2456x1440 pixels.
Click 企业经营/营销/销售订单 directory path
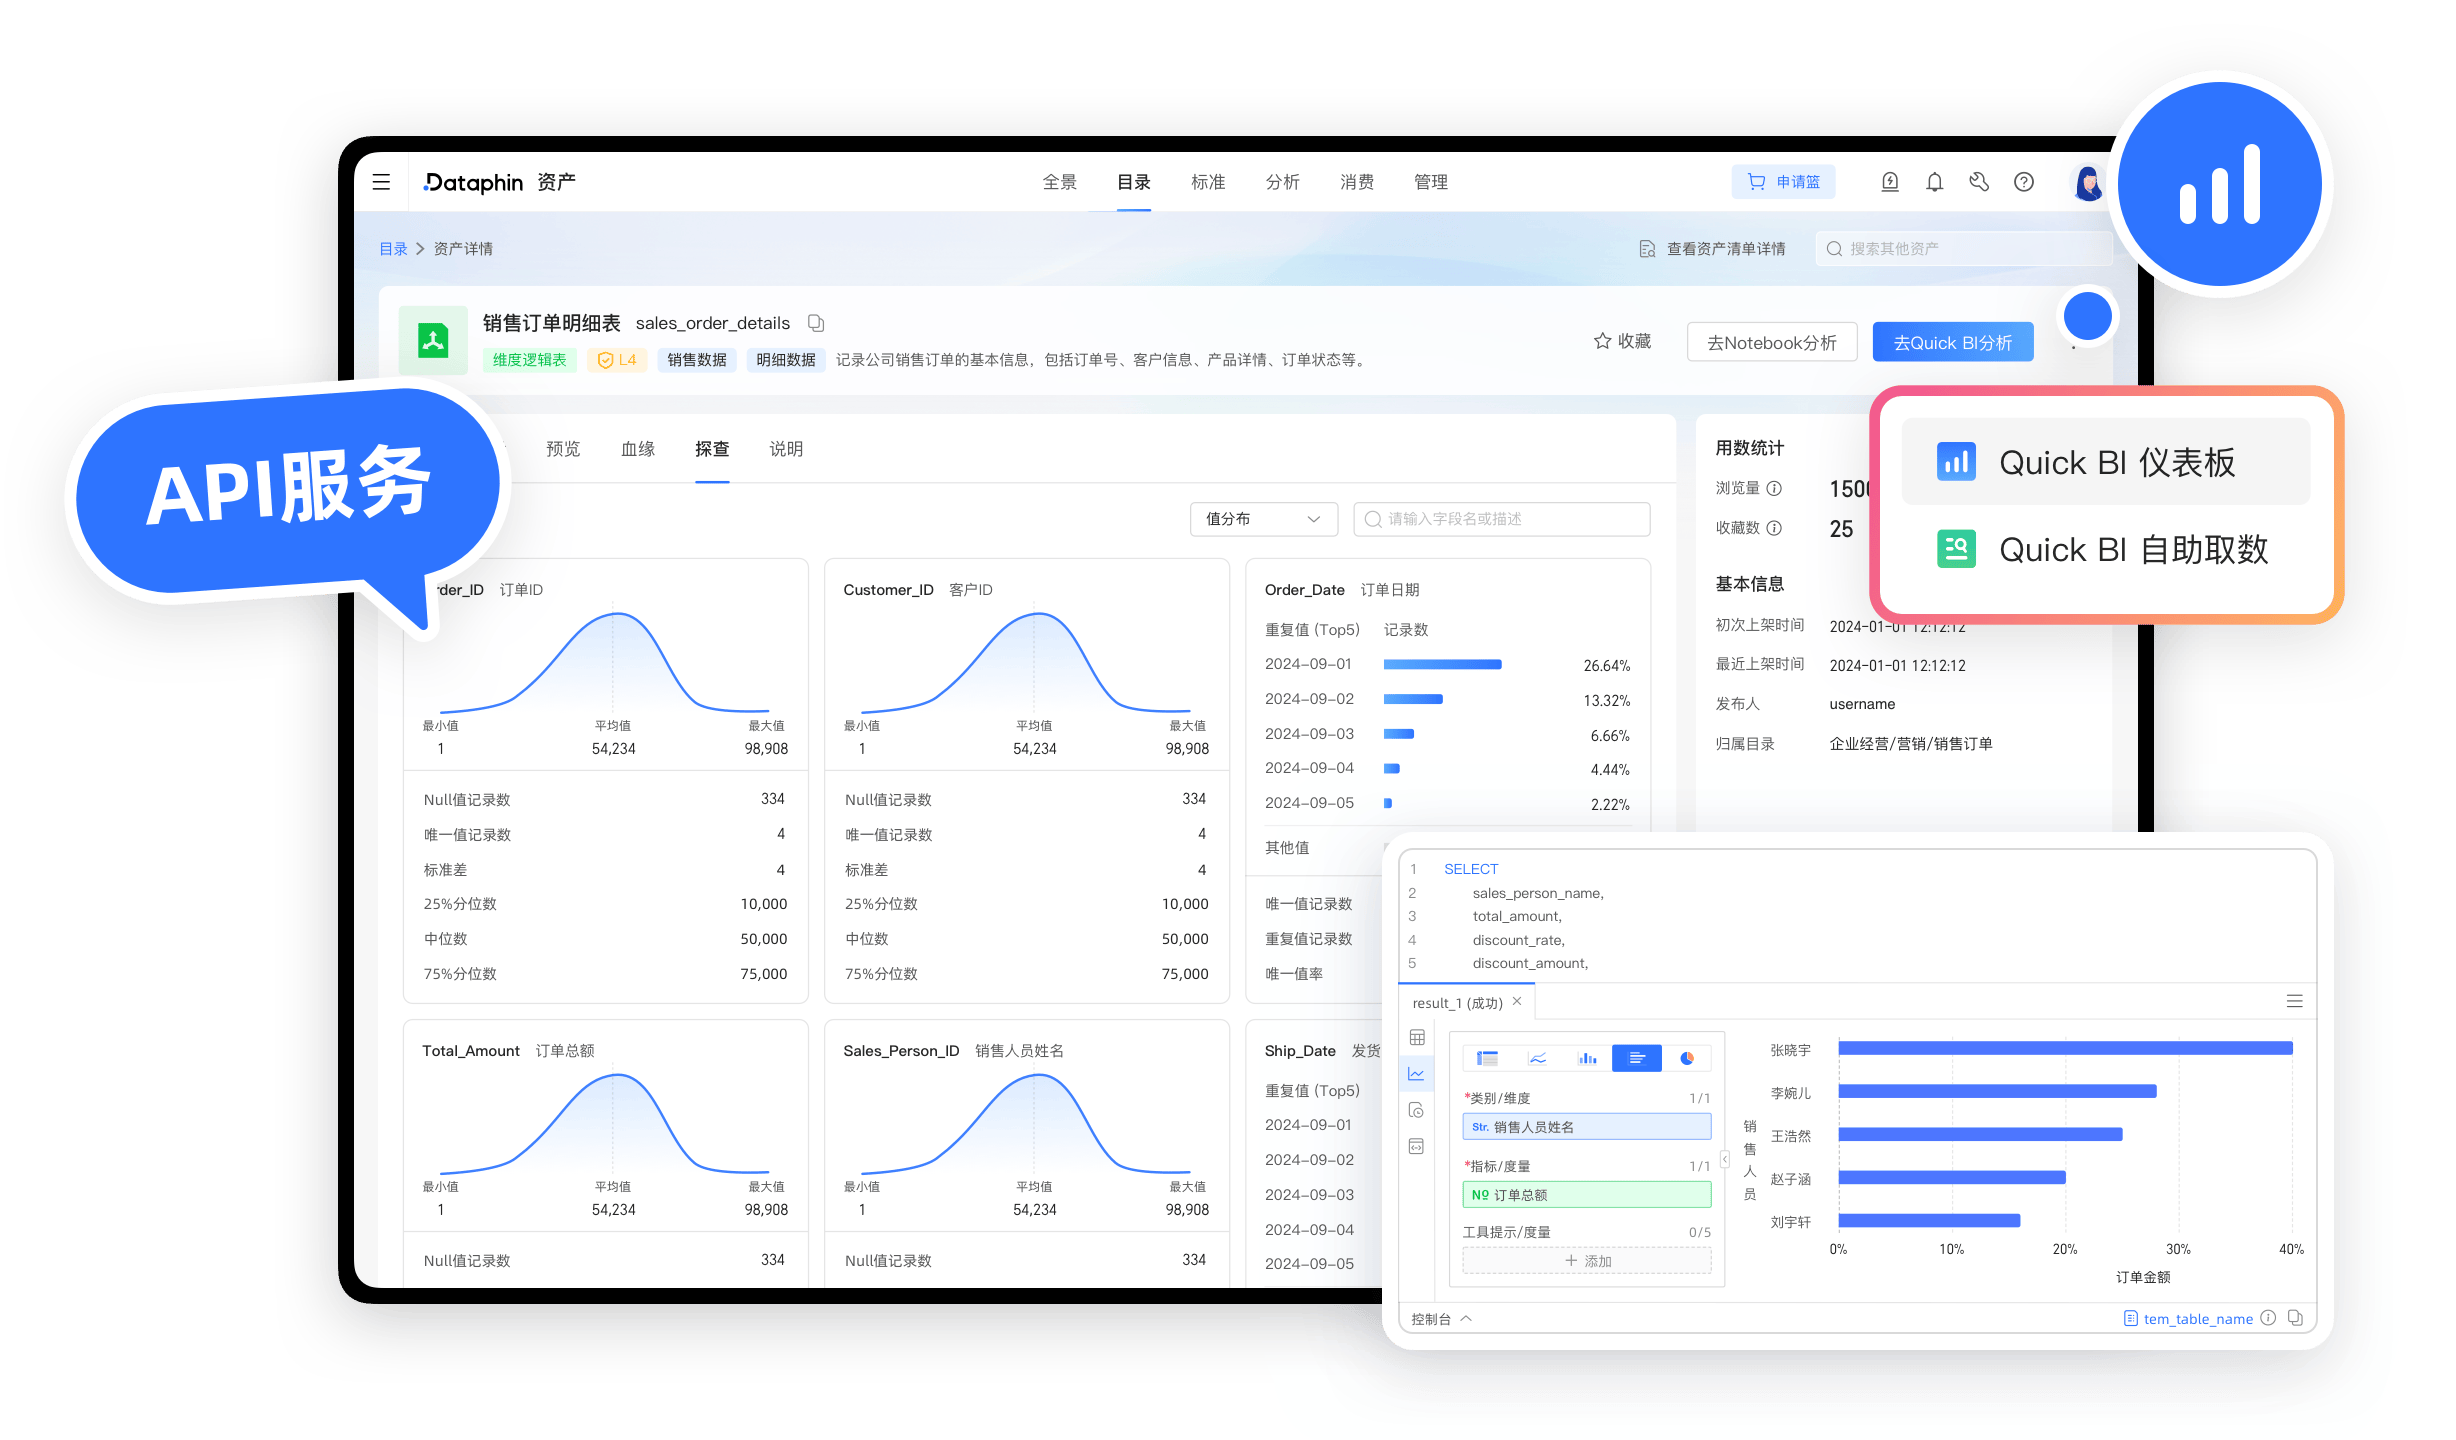(1910, 744)
